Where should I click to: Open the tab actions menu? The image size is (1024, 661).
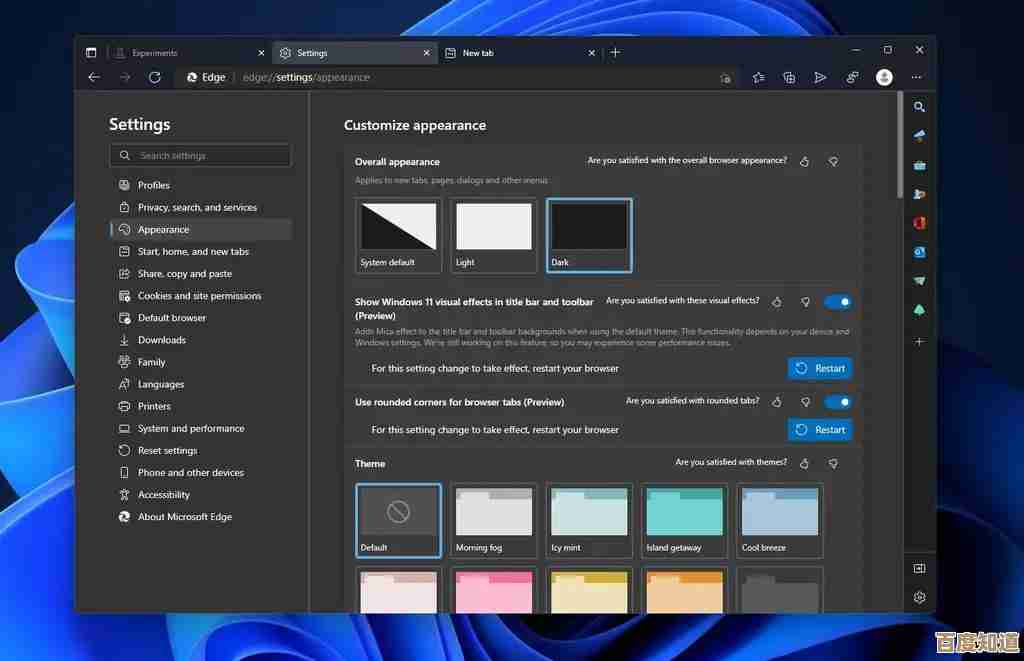[90, 52]
